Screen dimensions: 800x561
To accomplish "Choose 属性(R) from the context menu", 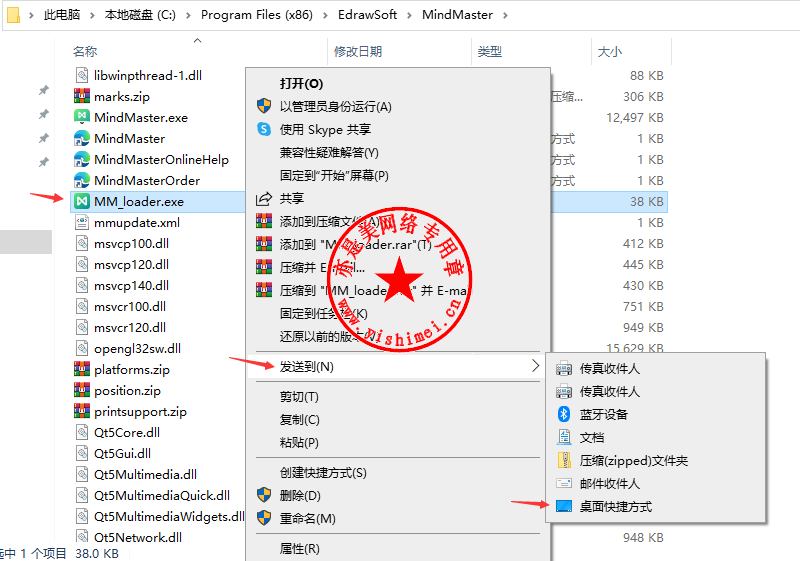I will click(x=299, y=549).
